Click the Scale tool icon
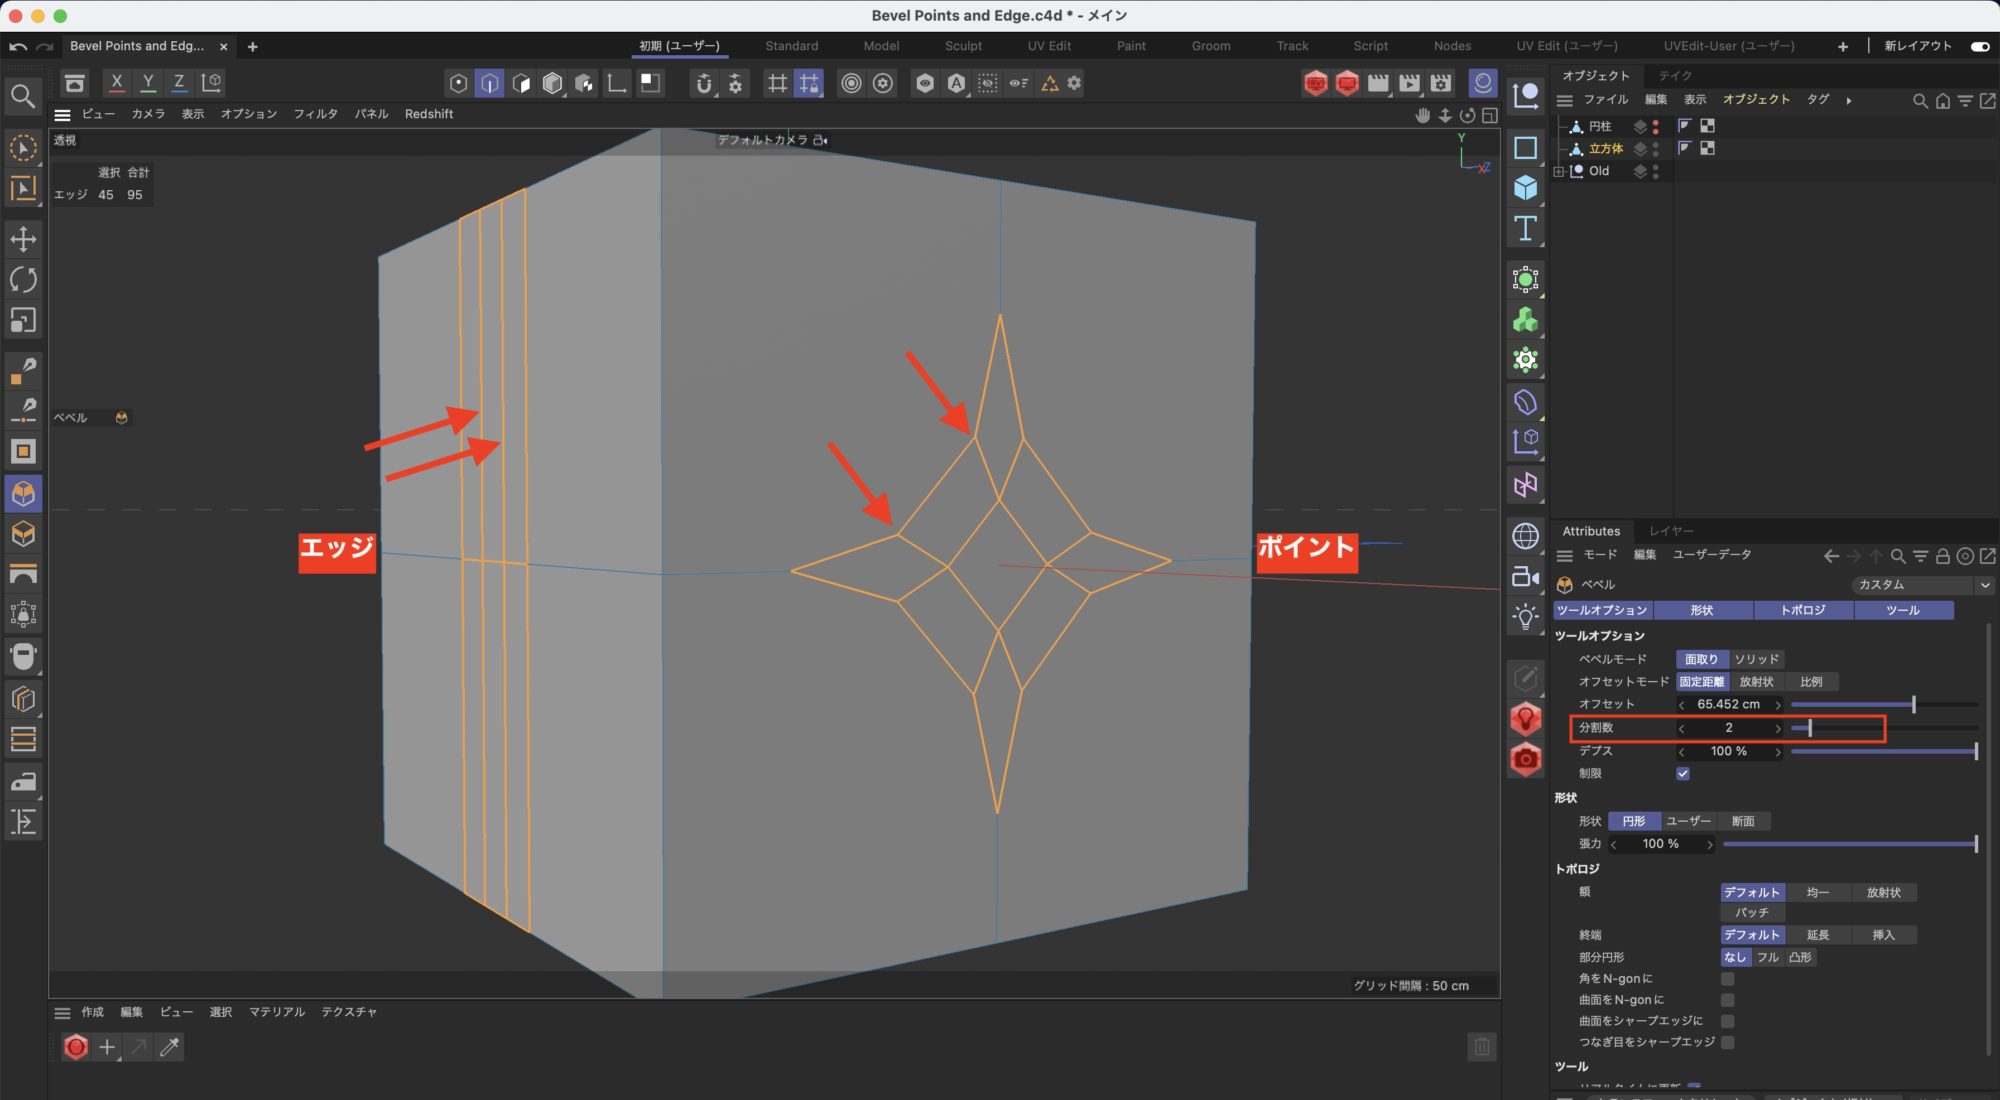 [23, 320]
